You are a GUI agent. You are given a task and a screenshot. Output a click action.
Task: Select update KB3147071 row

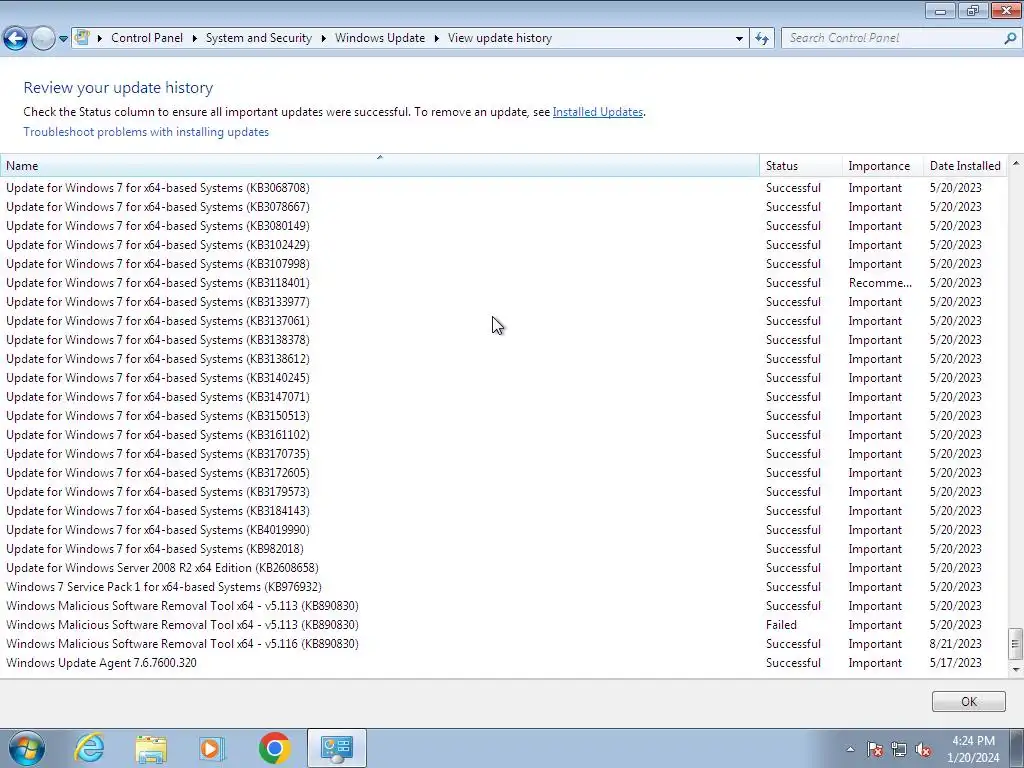[504, 396]
